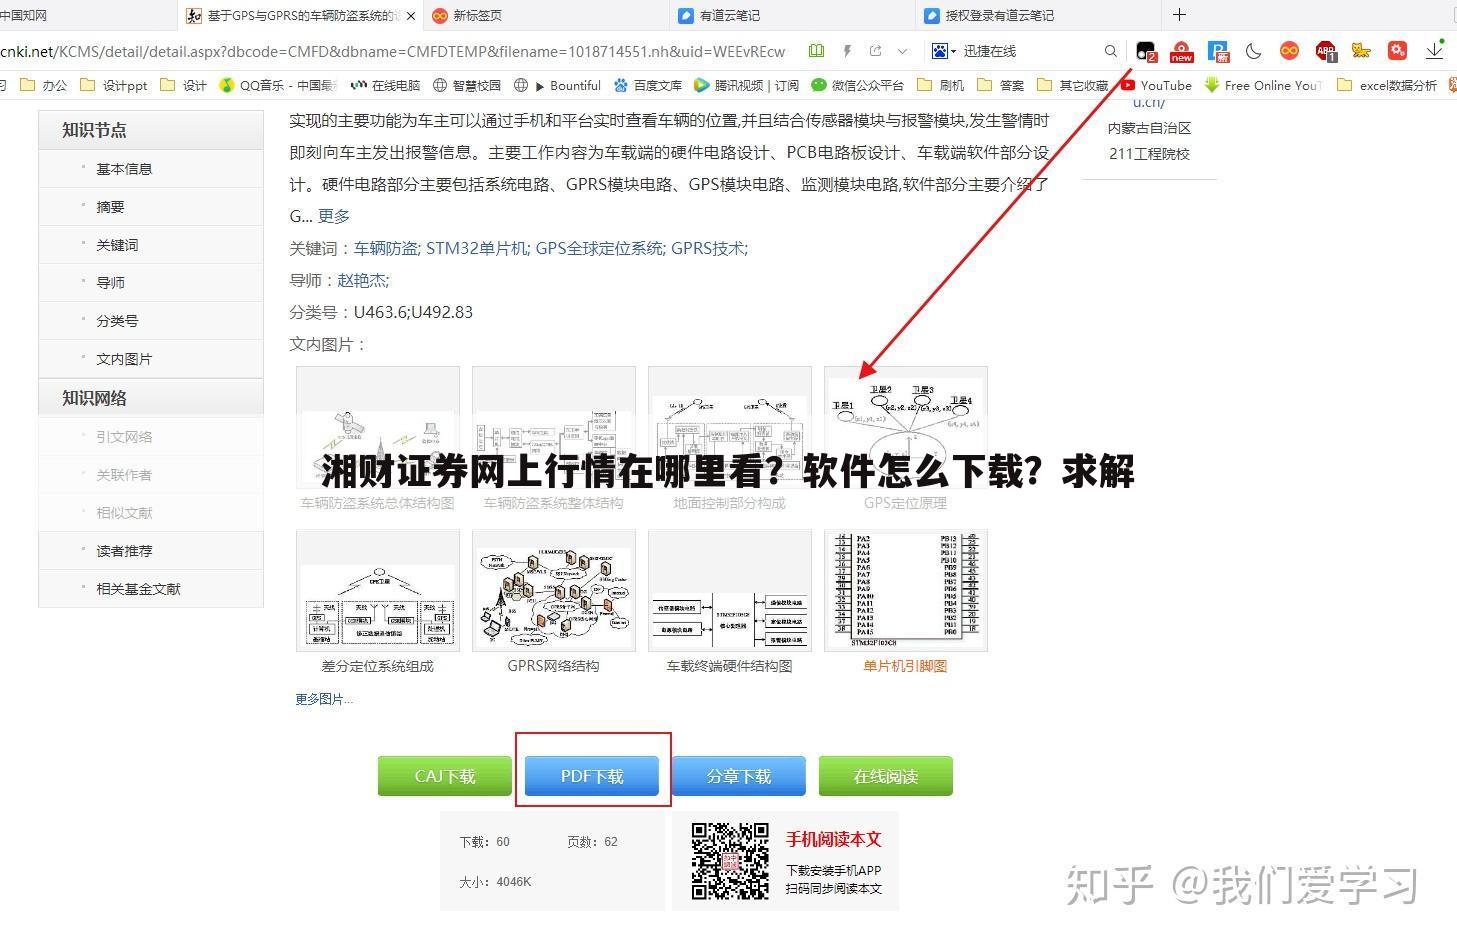Toggle night mode moon icon
The width and height of the screenshot is (1457, 945).
click(x=1253, y=51)
